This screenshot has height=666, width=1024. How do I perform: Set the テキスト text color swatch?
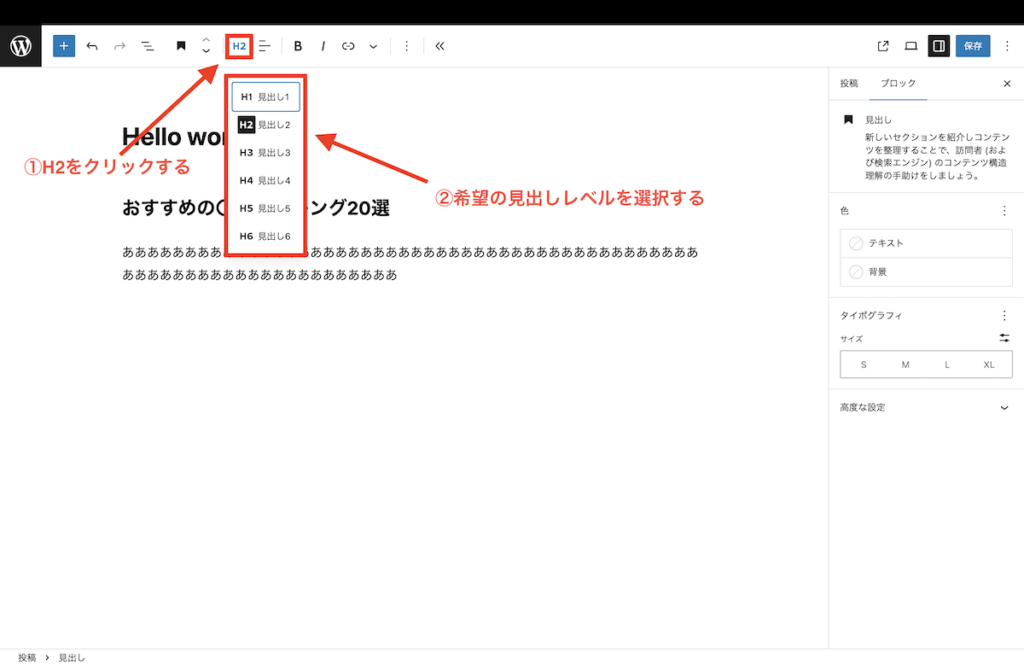coord(926,245)
